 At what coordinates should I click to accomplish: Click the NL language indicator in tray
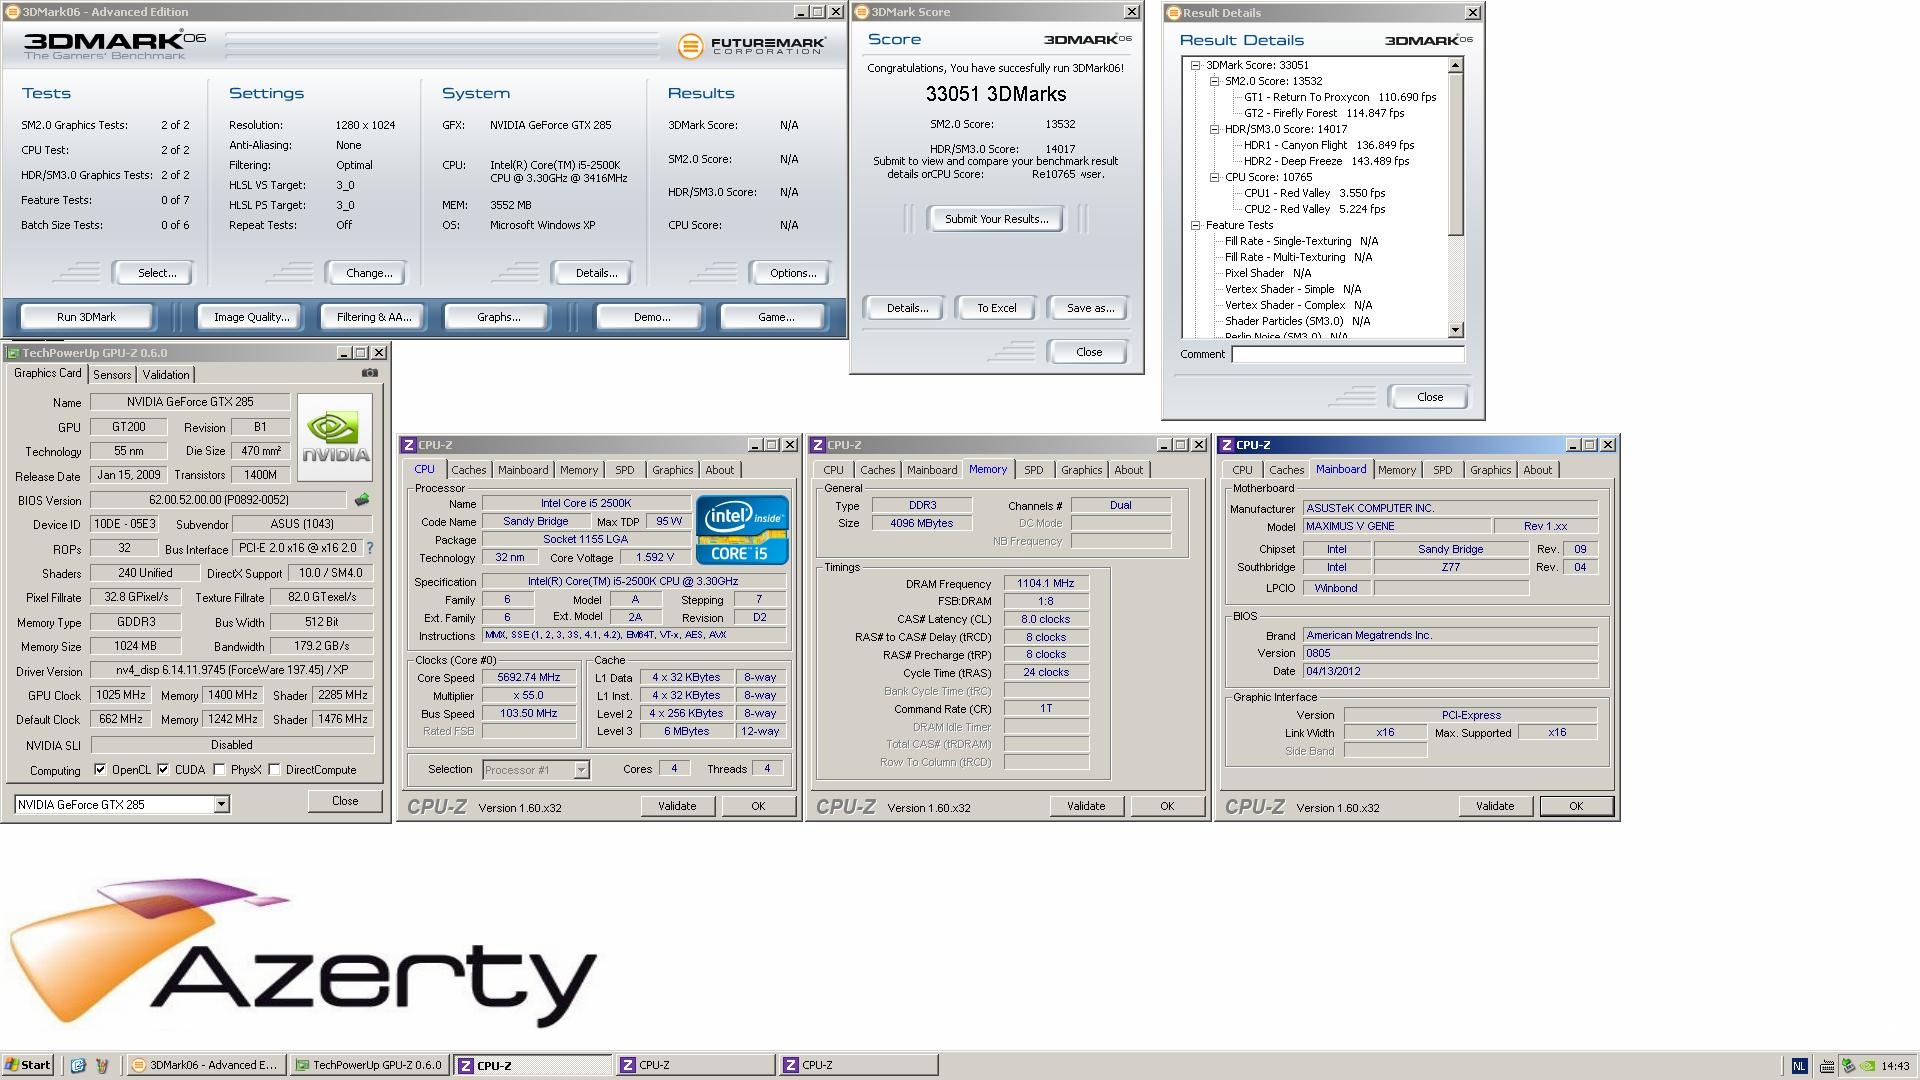(1799, 1066)
